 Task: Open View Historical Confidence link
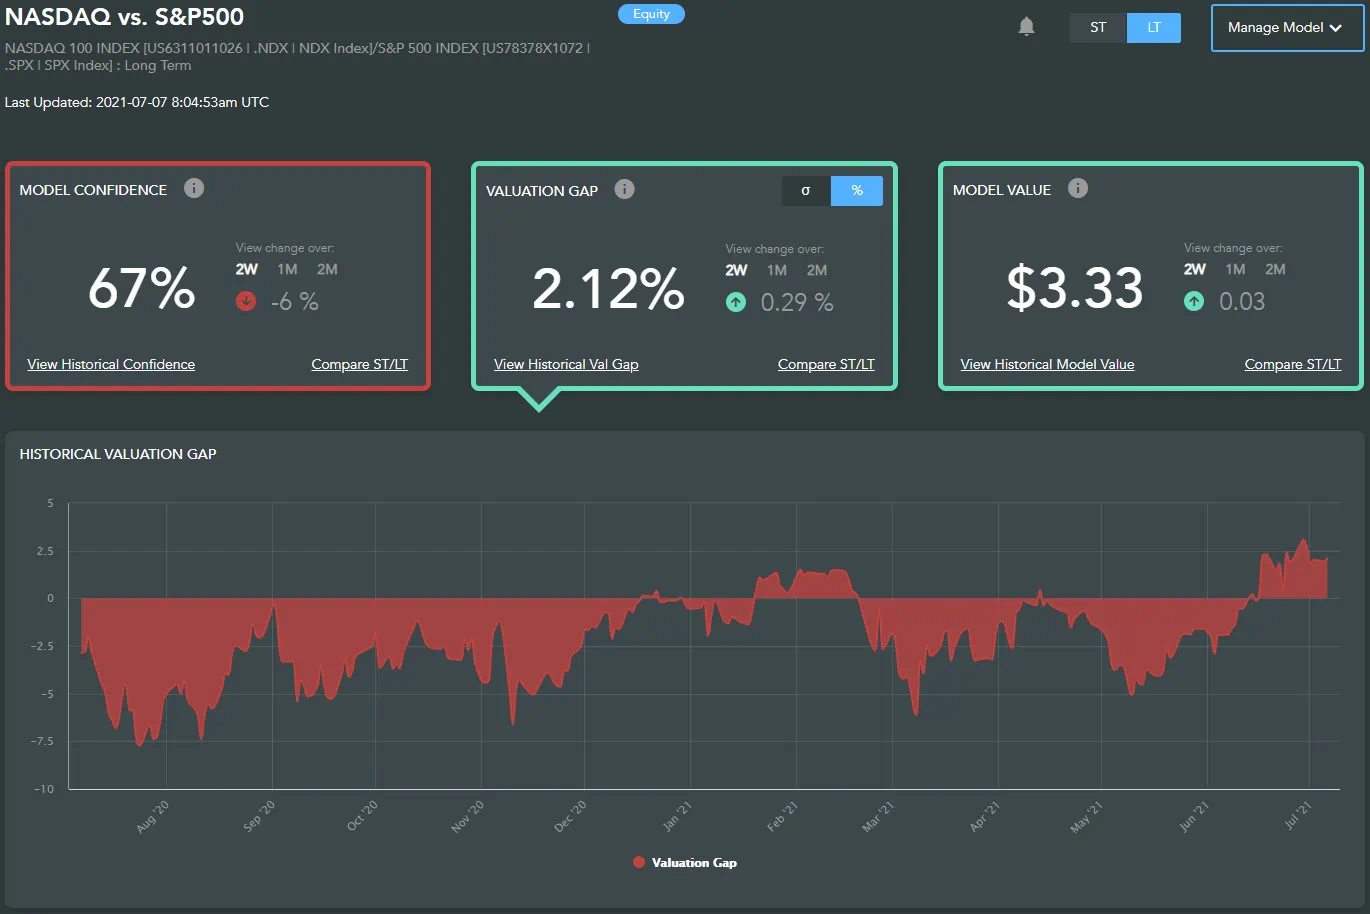coord(111,364)
